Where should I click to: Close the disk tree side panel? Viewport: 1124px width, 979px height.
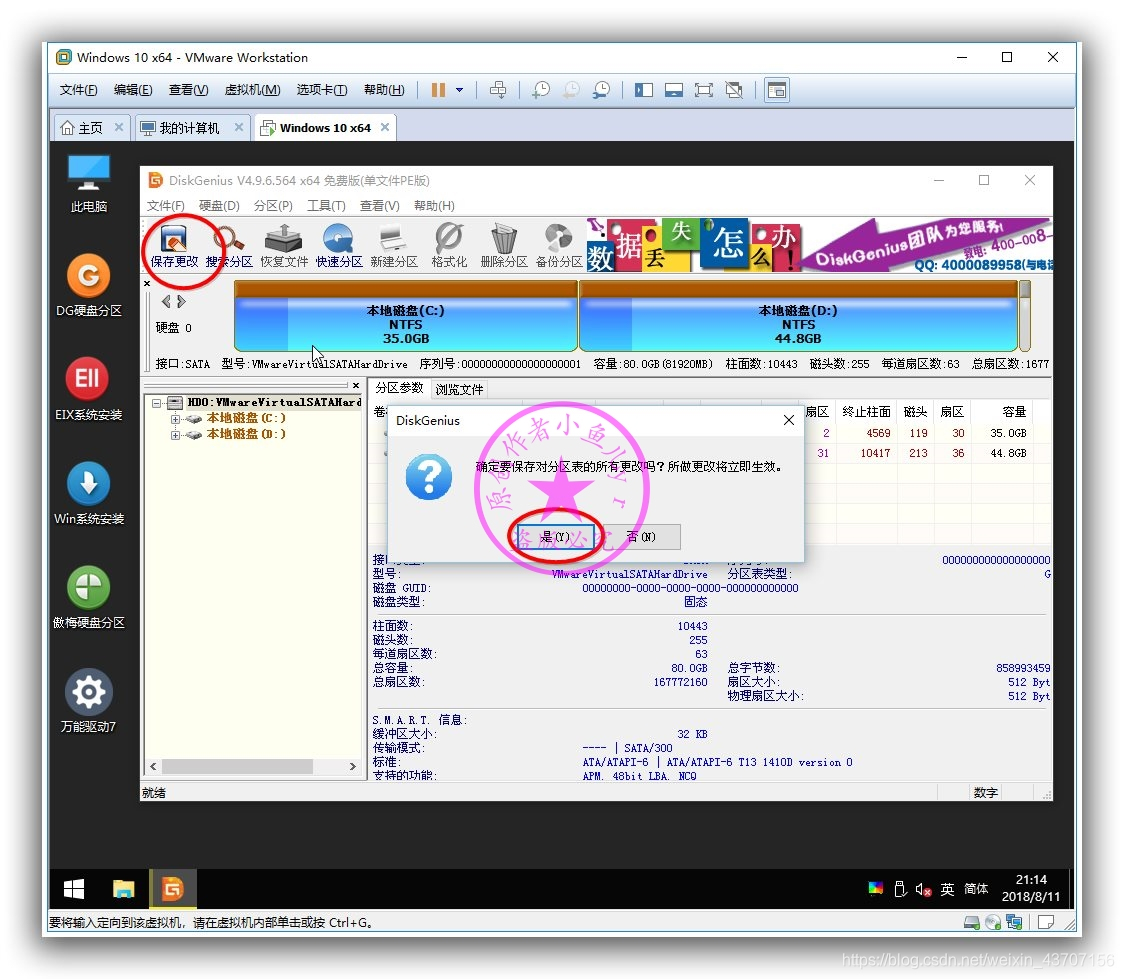[x=356, y=386]
